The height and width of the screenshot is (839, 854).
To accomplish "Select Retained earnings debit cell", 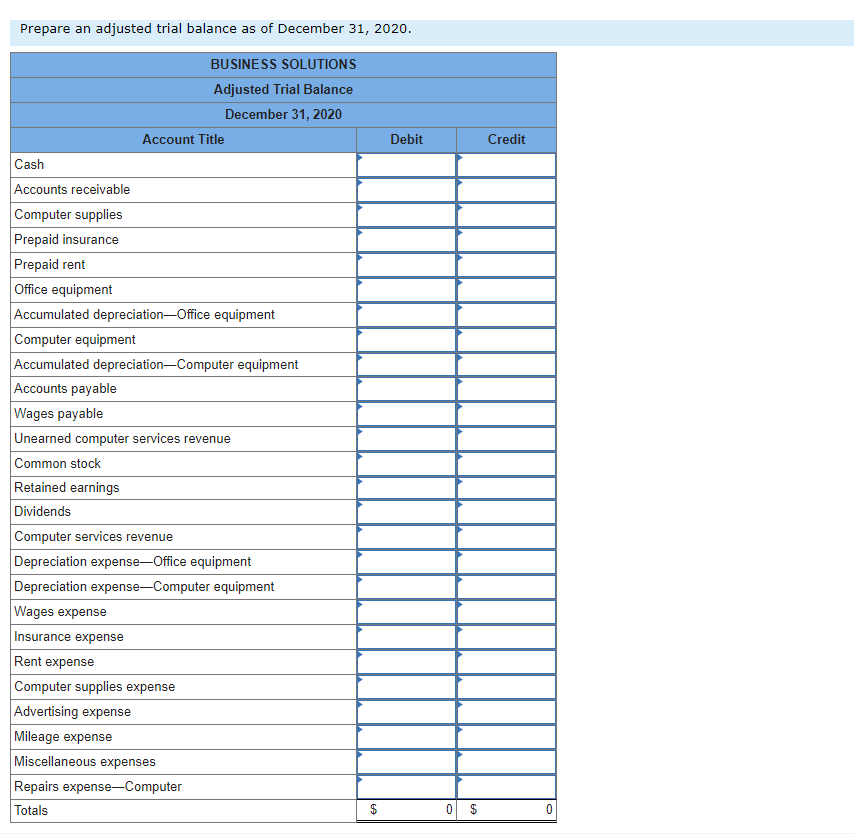I will [x=406, y=489].
